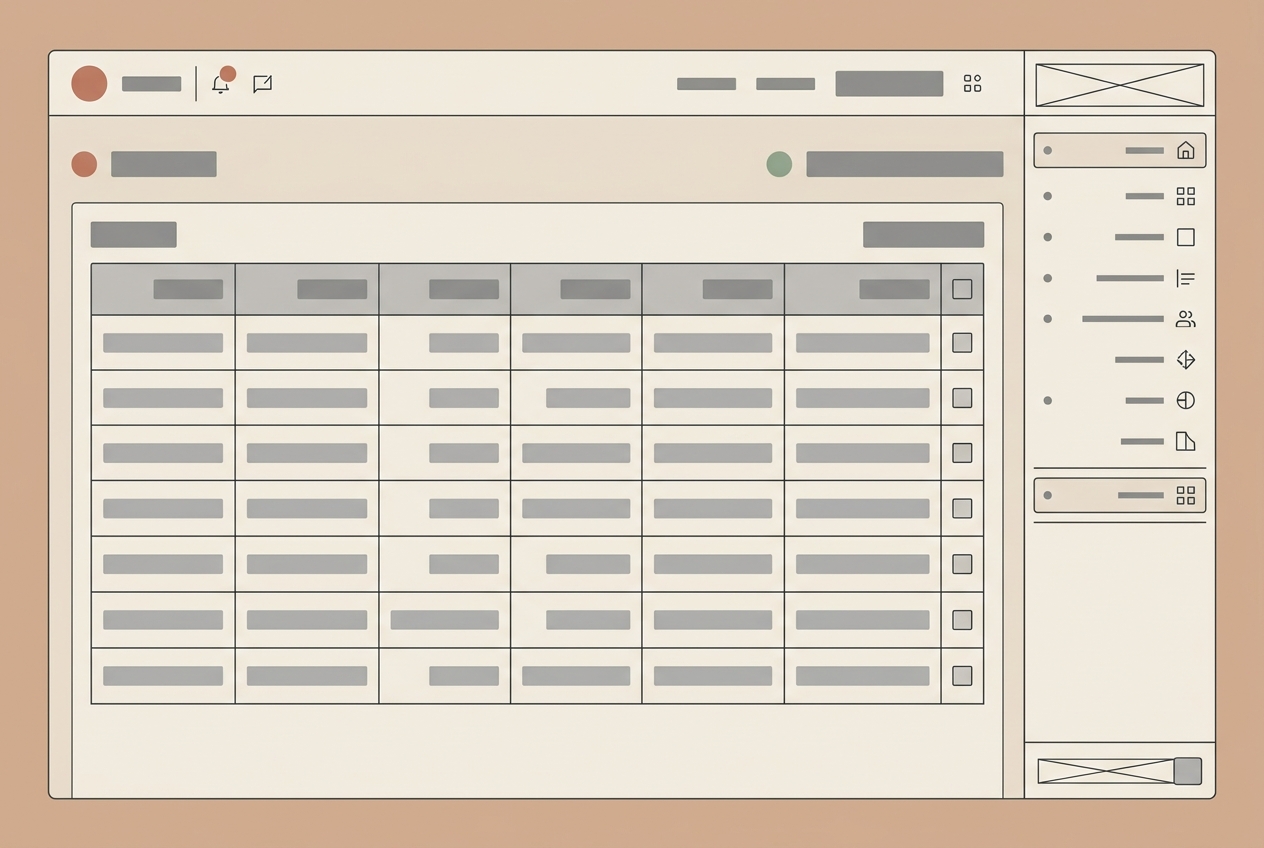Click the second navigation link in top header

[x=785, y=84]
